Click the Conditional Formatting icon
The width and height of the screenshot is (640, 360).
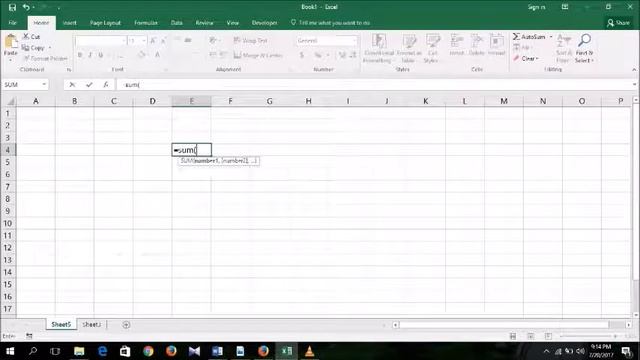click(379, 48)
